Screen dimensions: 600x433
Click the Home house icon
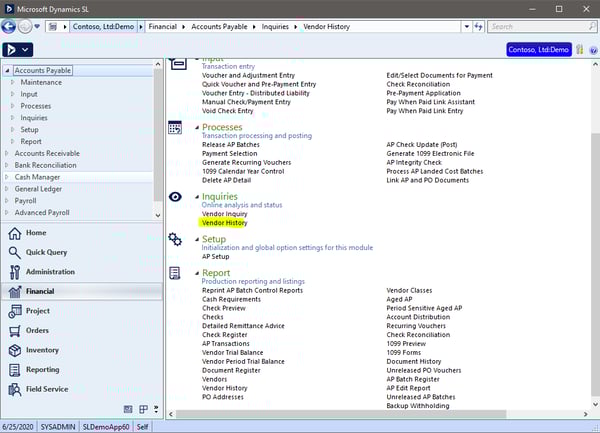pyautogui.click(x=15, y=233)
